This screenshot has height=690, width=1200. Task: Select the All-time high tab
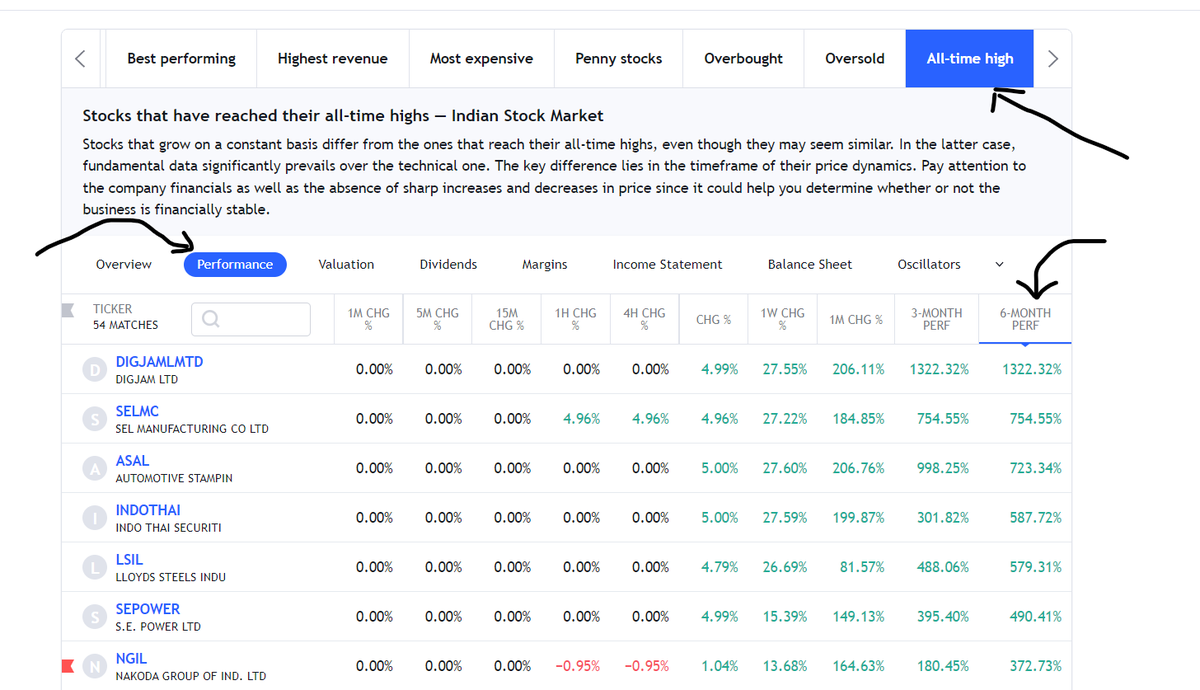click(x=970, y=58)
